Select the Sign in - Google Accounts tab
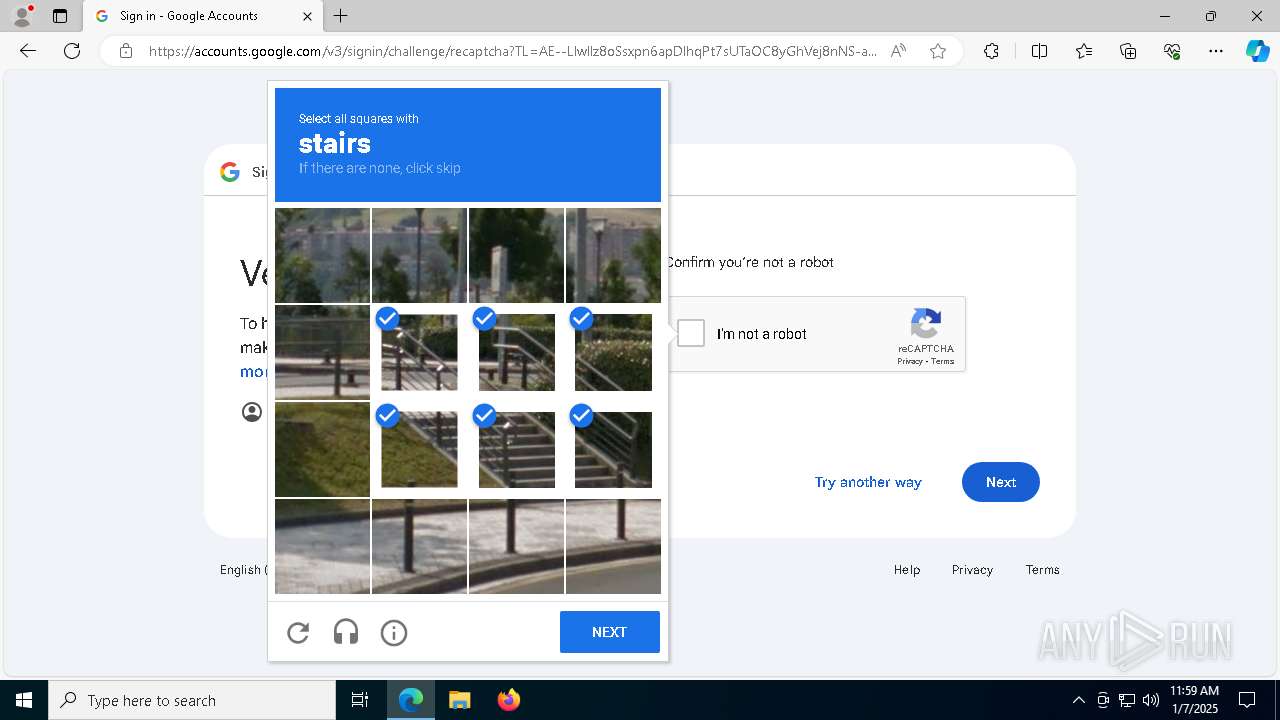 tap(202, 16)
